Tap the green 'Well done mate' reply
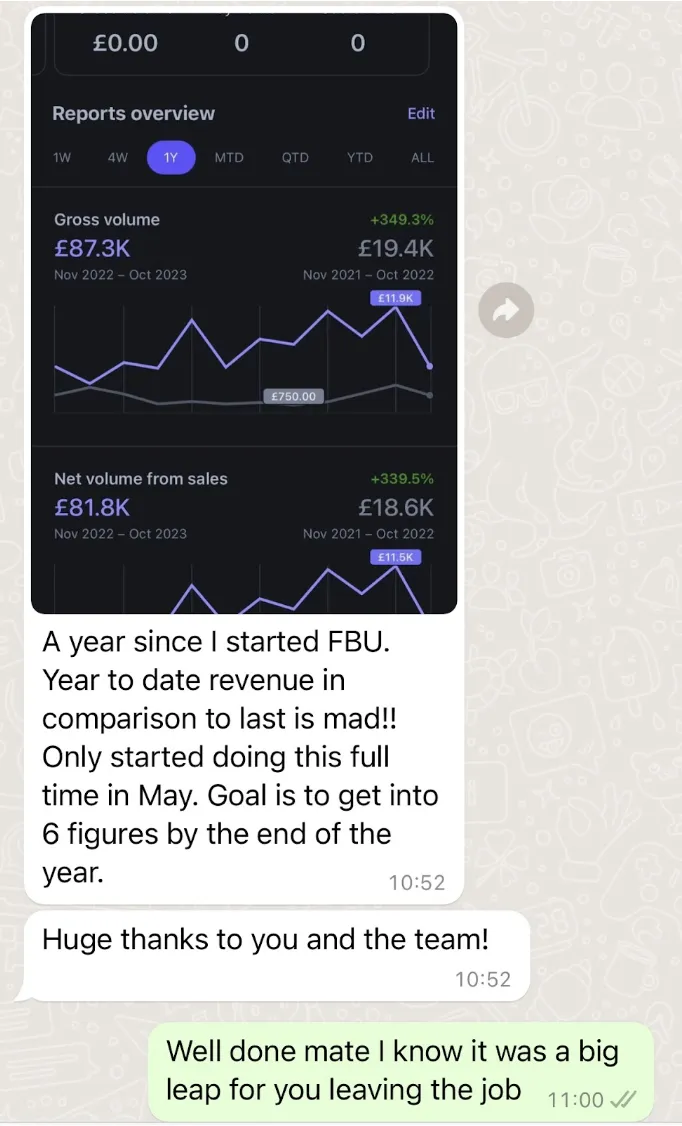This screenshot has height=1126, width=682. coord(401,1071)
